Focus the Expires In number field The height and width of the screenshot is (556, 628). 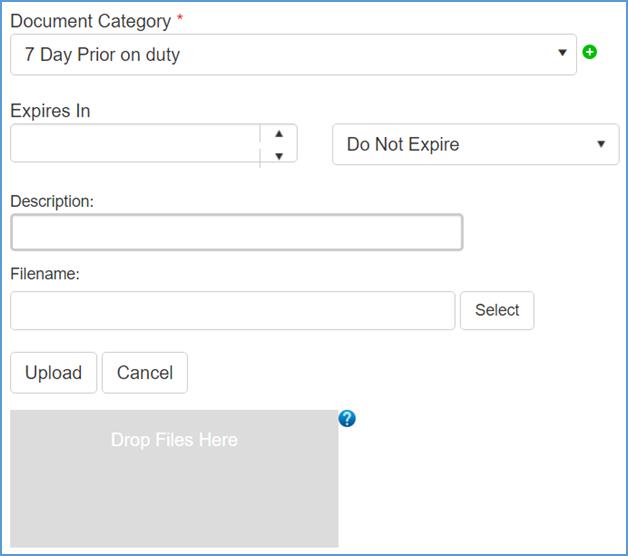(135, 144)
